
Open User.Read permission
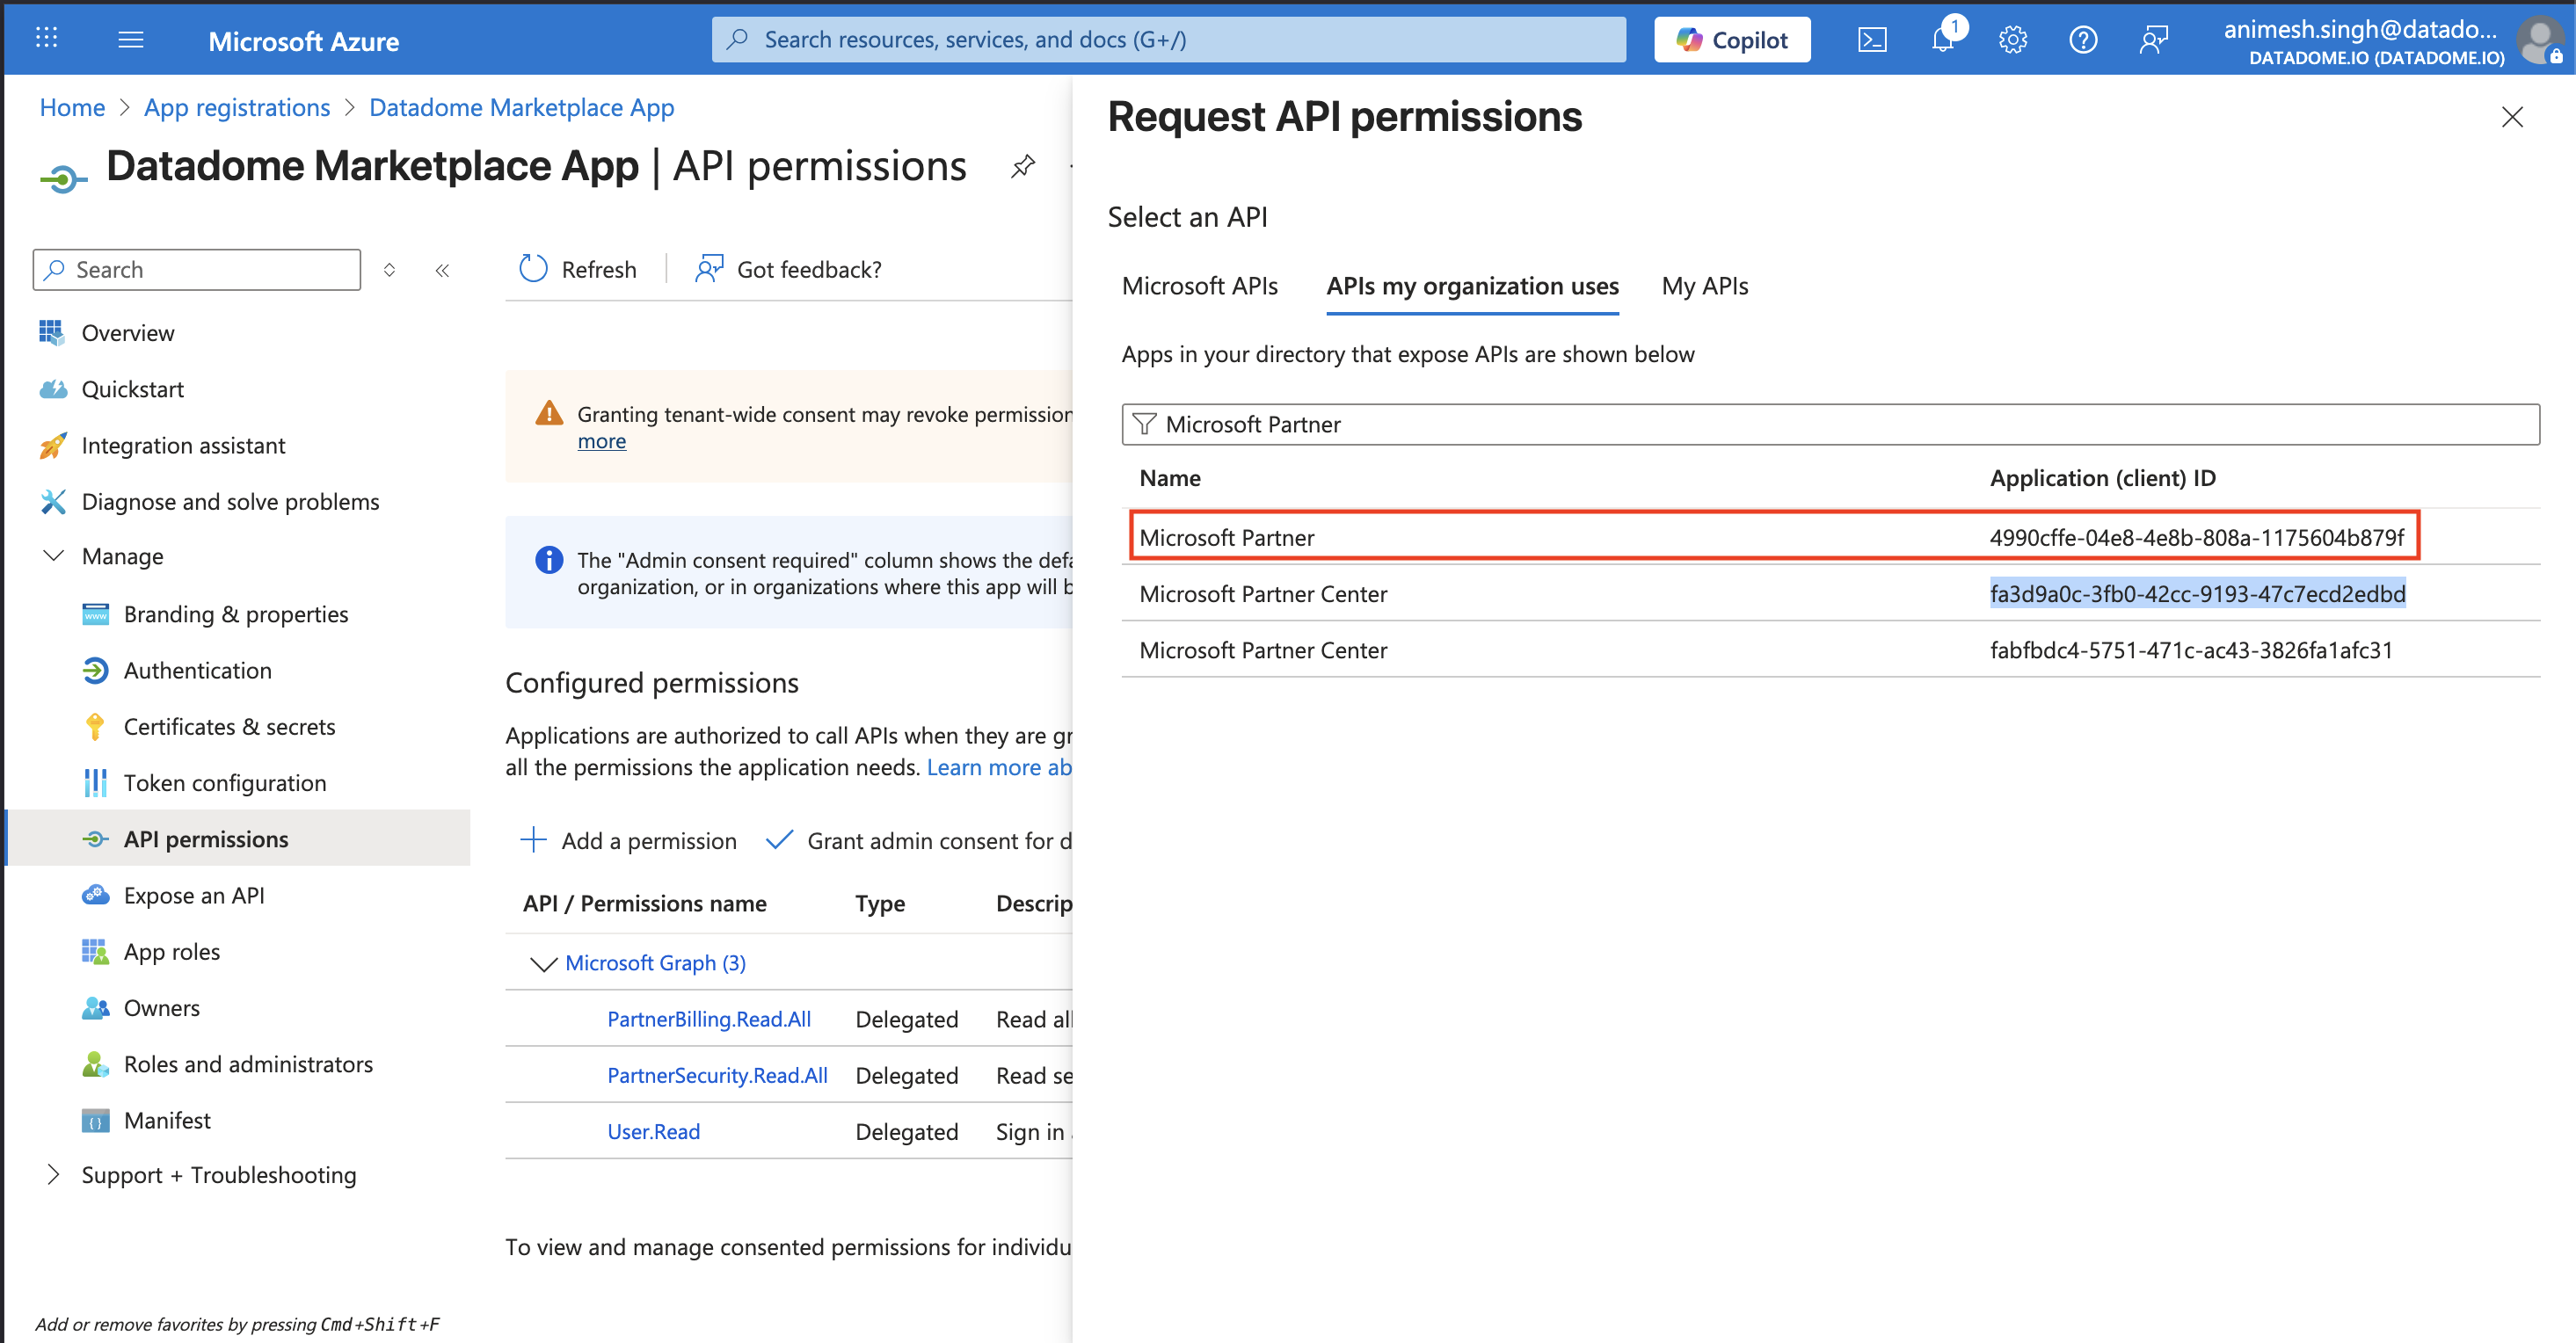pyautogui.click(x=653, y=1131)
